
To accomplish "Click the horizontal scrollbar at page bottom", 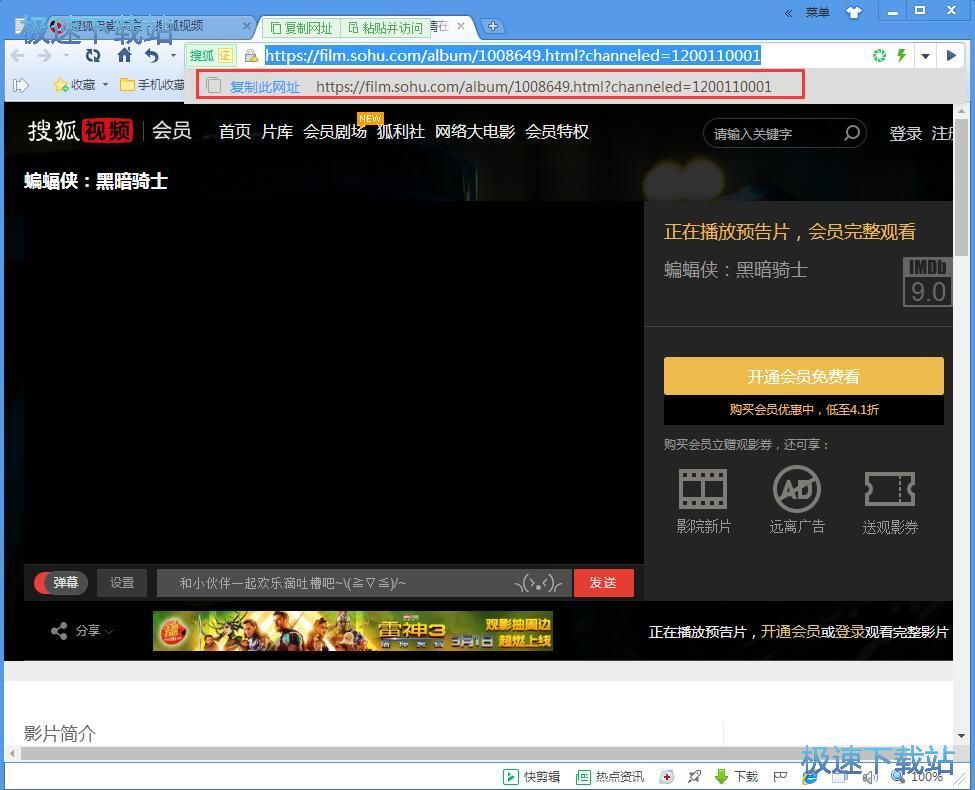I will pyautogui.click(x=488, y=754).
